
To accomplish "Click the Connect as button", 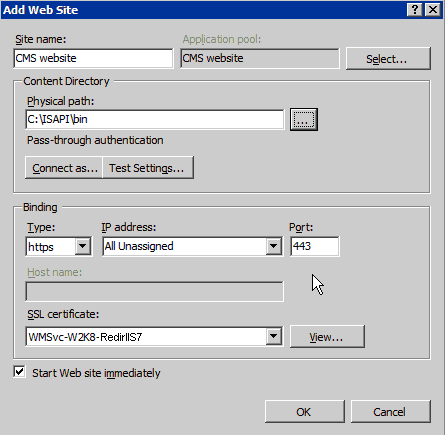I will click(x=64, y=168).
